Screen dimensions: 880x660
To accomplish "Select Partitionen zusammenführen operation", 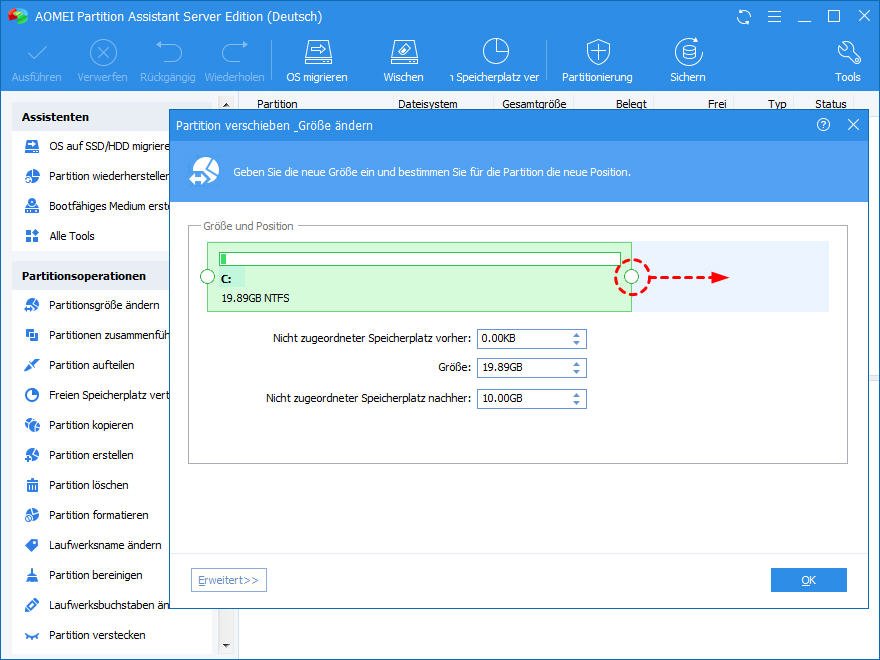I will pos(97,335).
